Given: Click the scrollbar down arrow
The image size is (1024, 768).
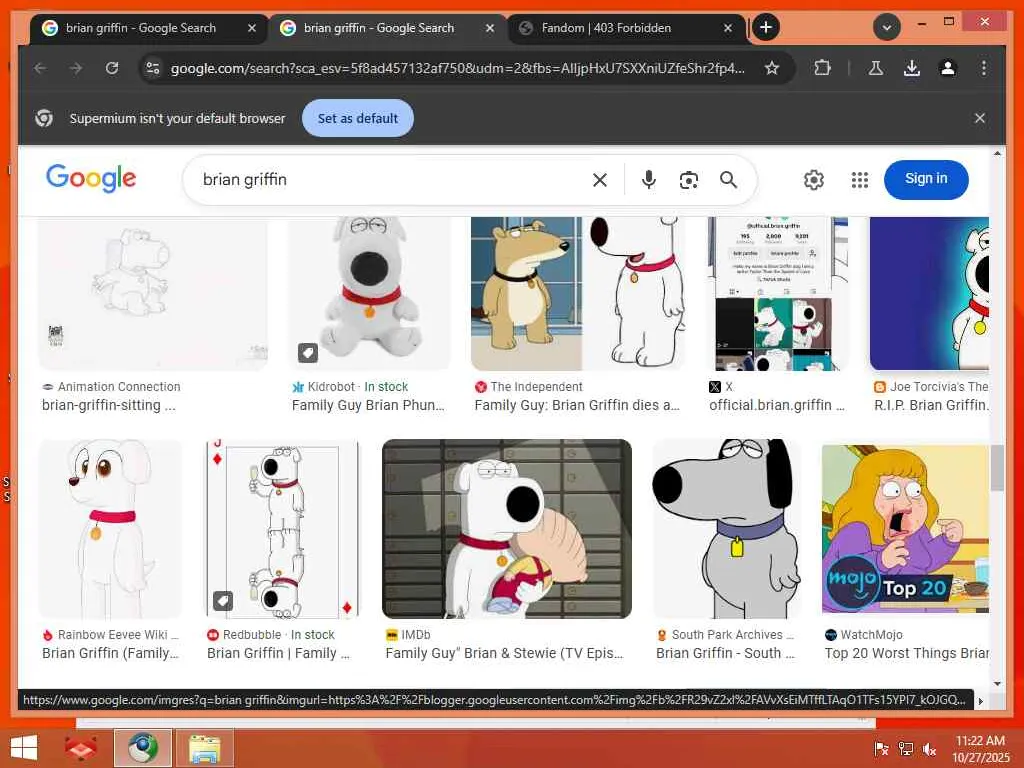Looking at the screenshot, I should click(997, 683).
